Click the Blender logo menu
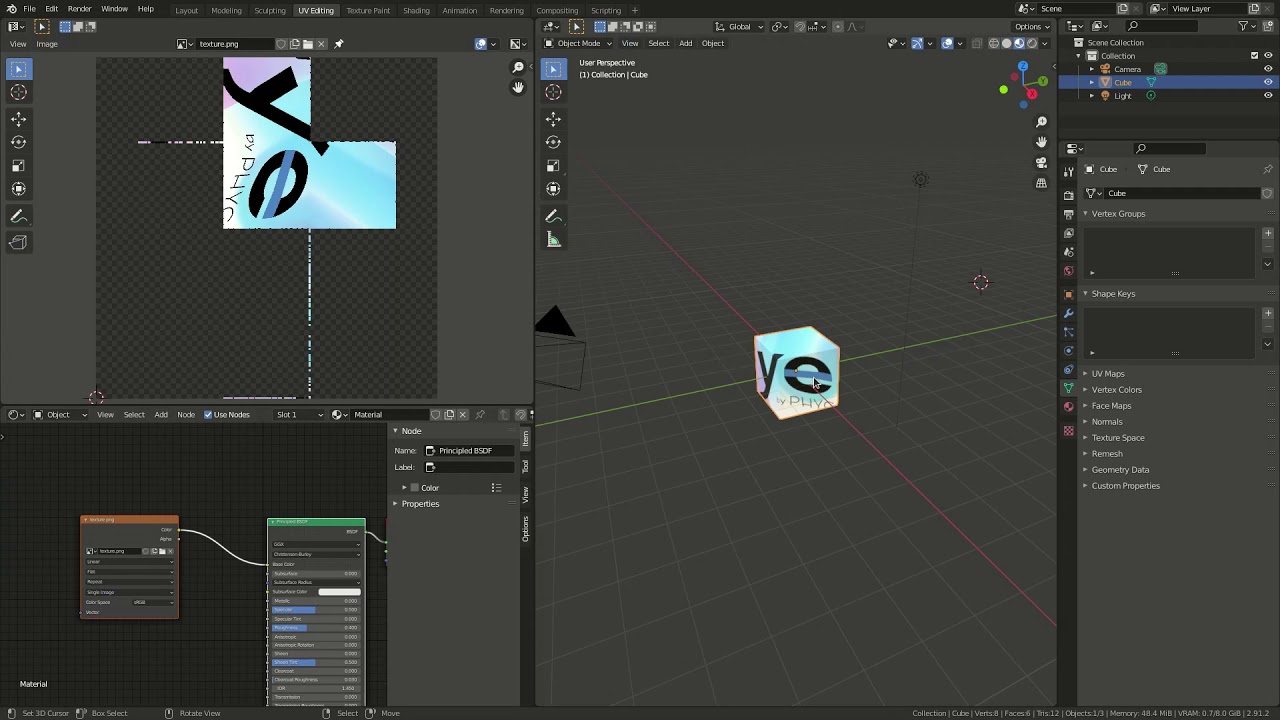 pos(10,9)
